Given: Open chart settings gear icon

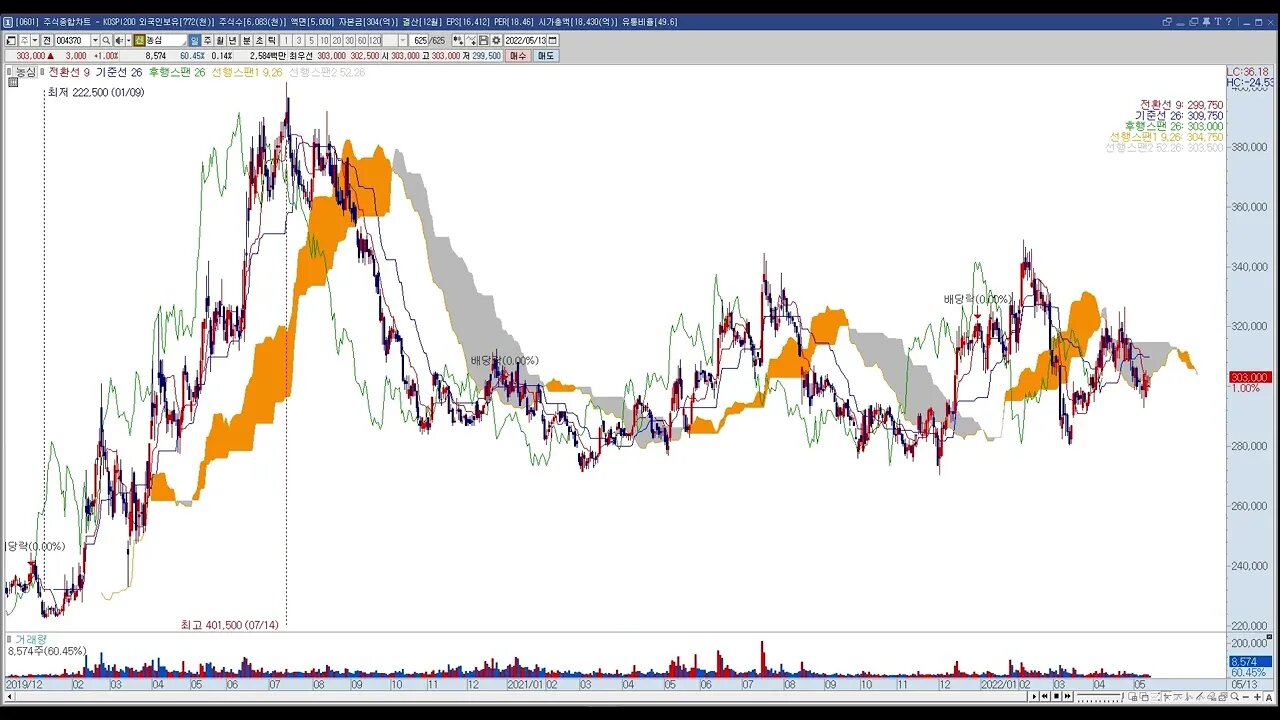Looking at the screenshot, I should point(496,41).
